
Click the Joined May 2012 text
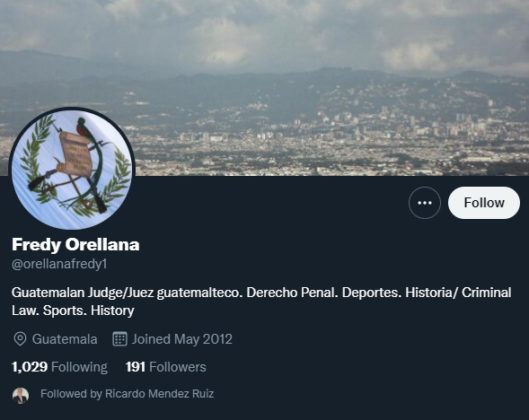[182, 339]
